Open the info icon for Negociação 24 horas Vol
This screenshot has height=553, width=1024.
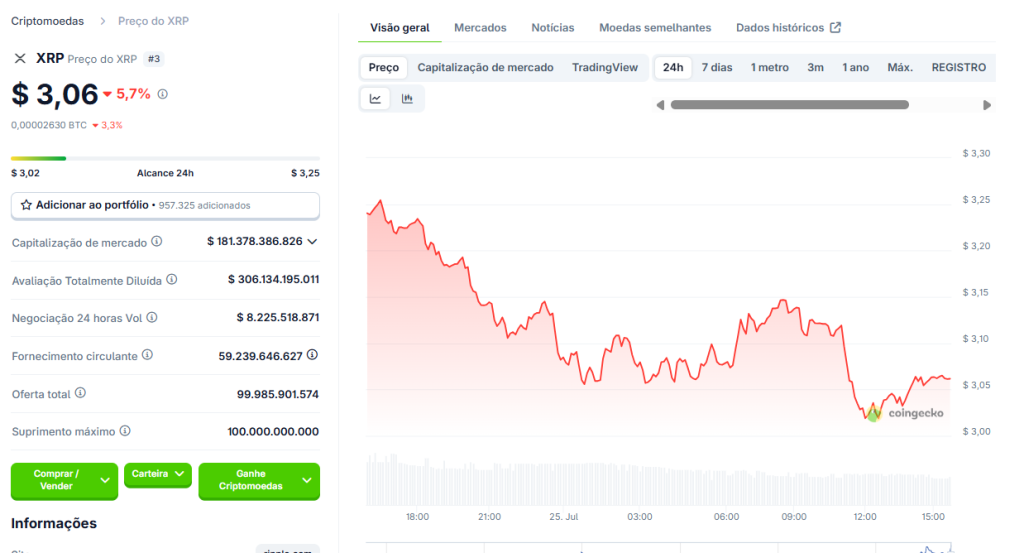tap(152, 317)
